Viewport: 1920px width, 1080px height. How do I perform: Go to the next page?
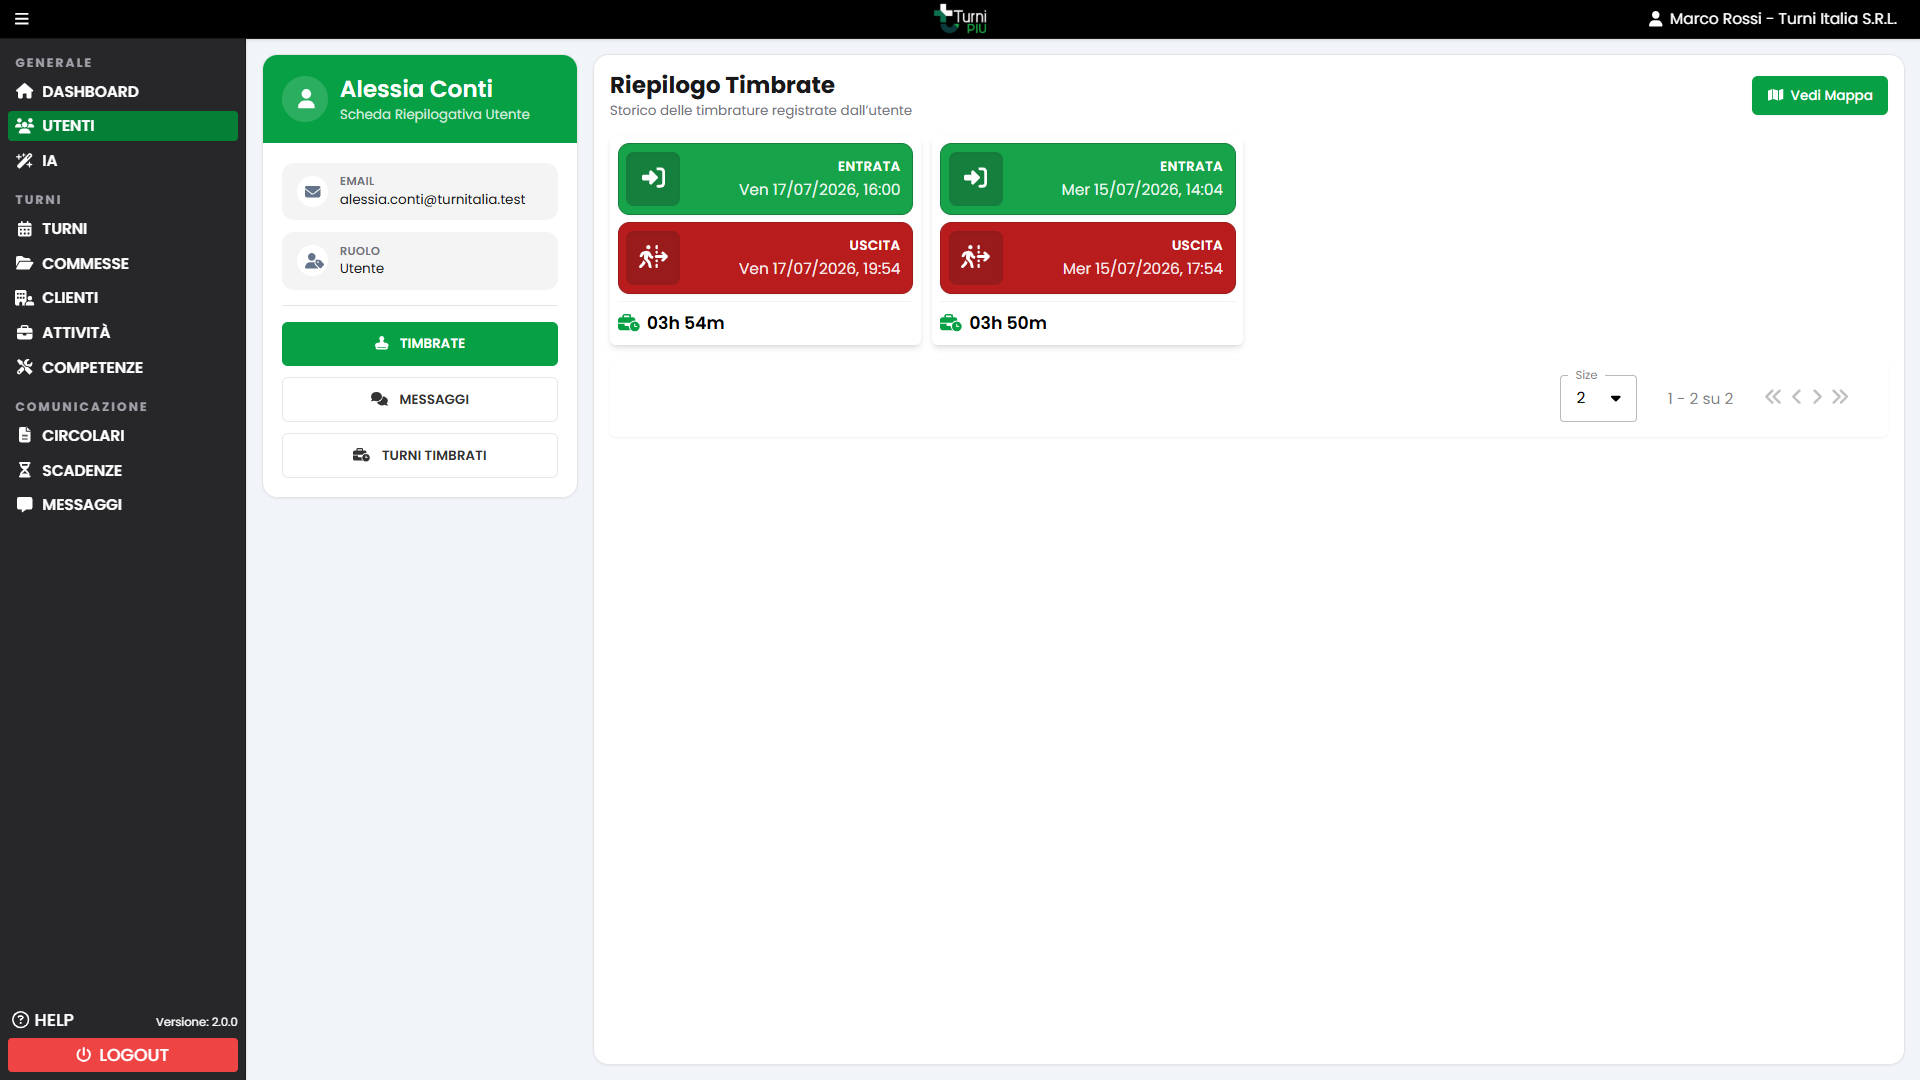(x=1817, y=397)
